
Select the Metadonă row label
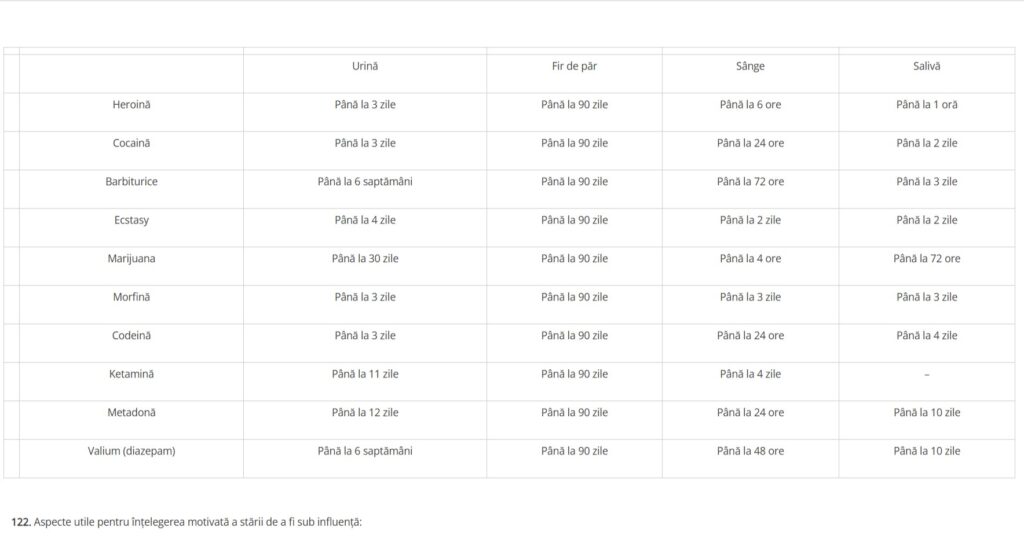point(131,413)
